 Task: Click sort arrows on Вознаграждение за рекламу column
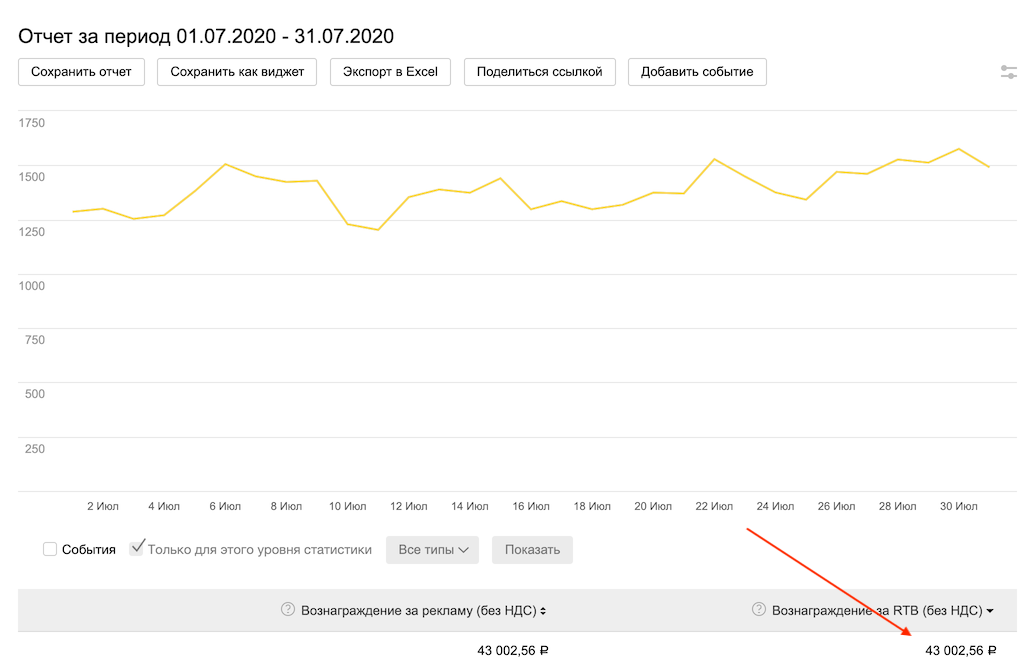pyautogui.click(x=543, y=610)
